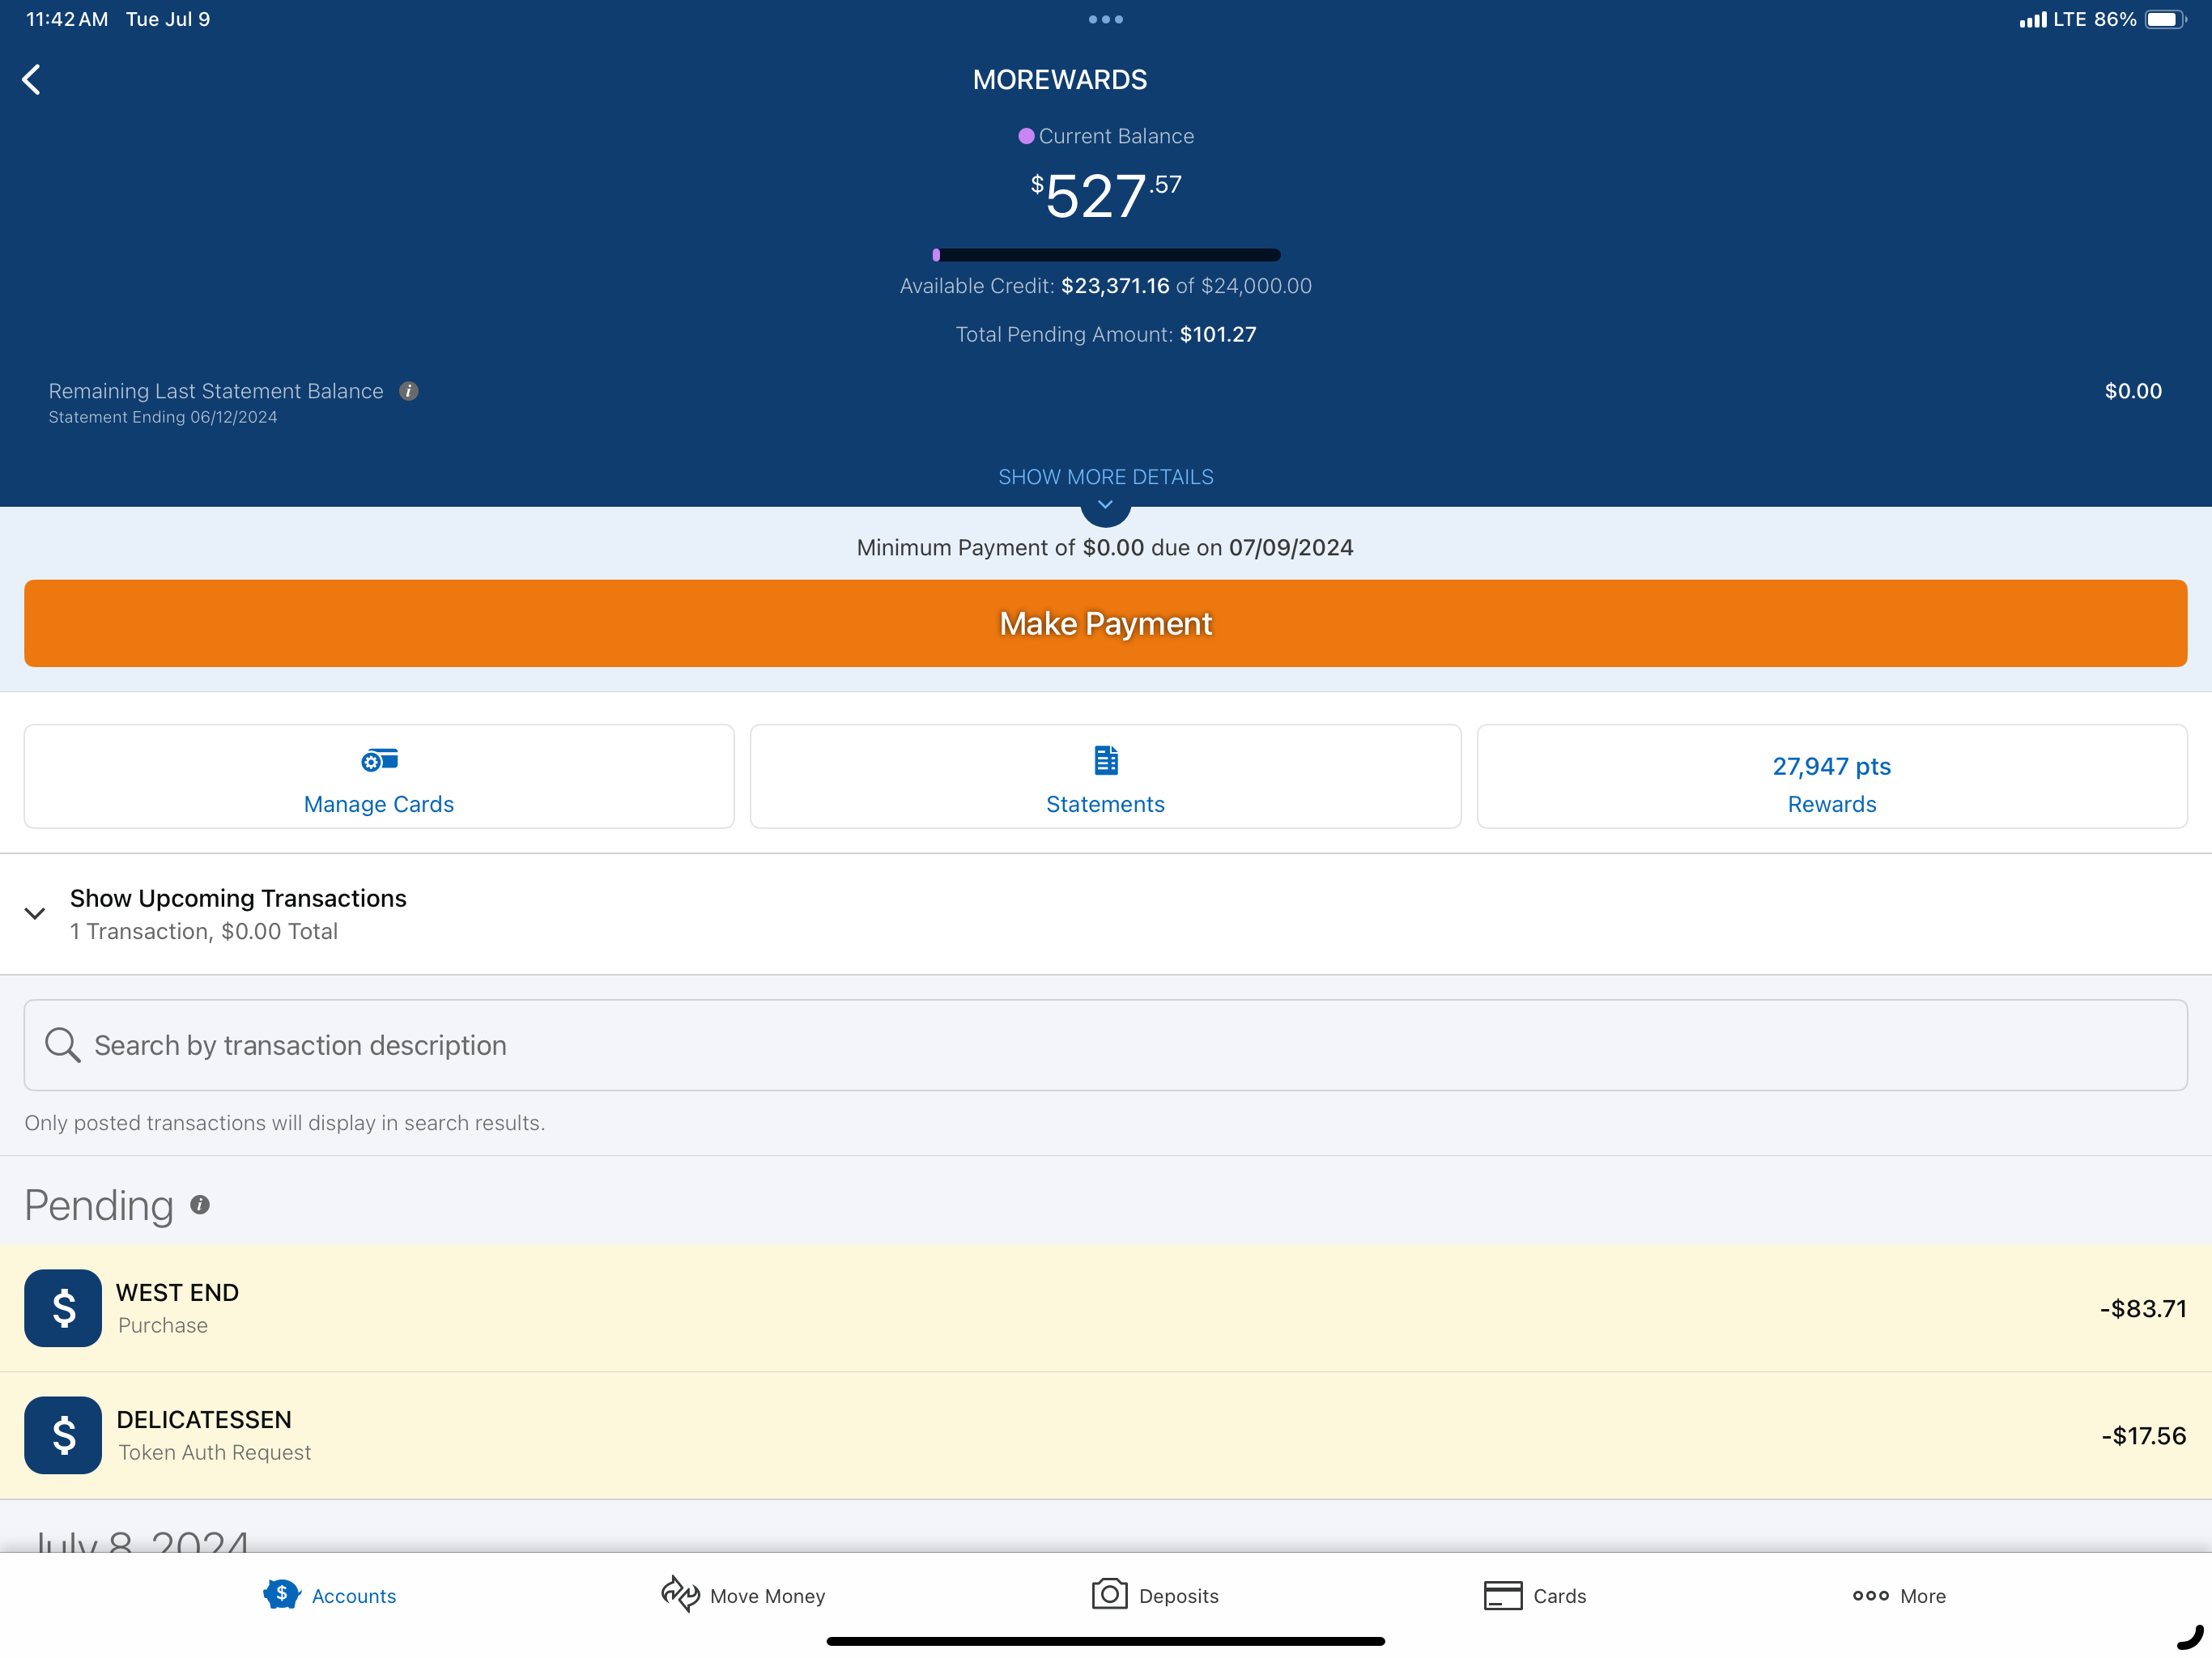
Task: Tap the DELICATESSEN dollar icon
Action: coord(63,1435)
